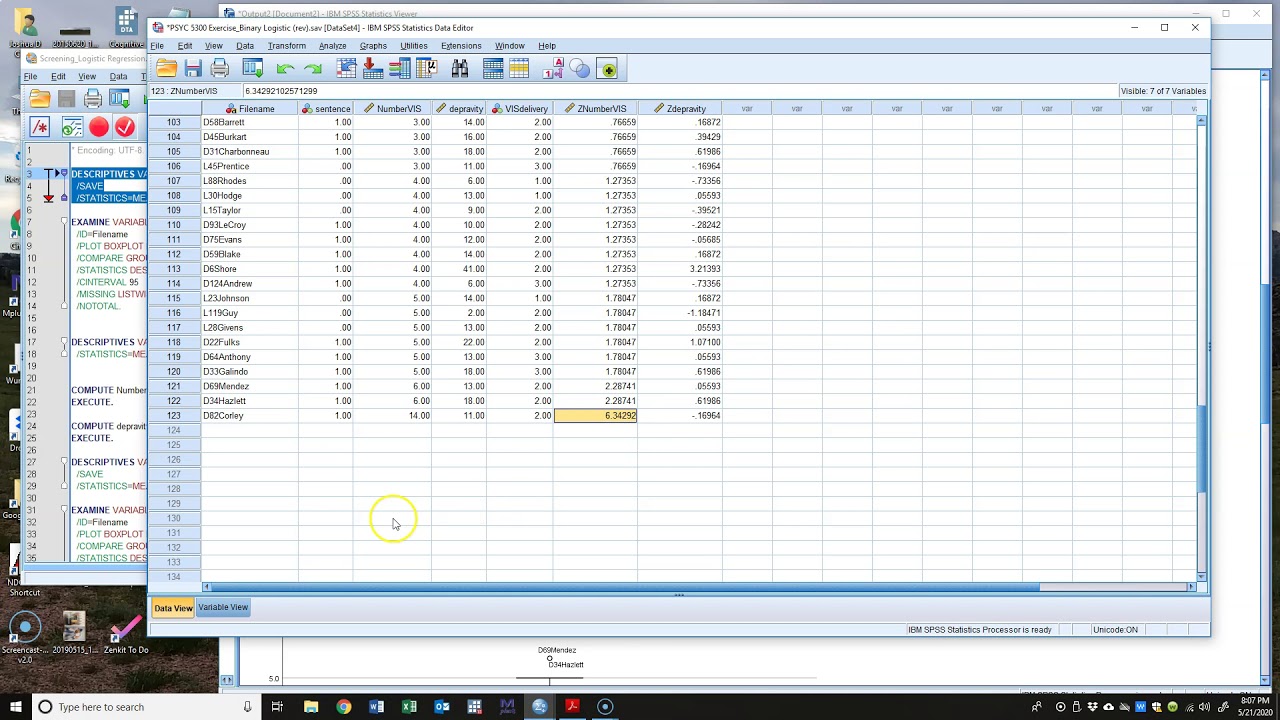1280x720 pixels.
Task: Open Excel from the taskbar
Action: pos(409,707)
